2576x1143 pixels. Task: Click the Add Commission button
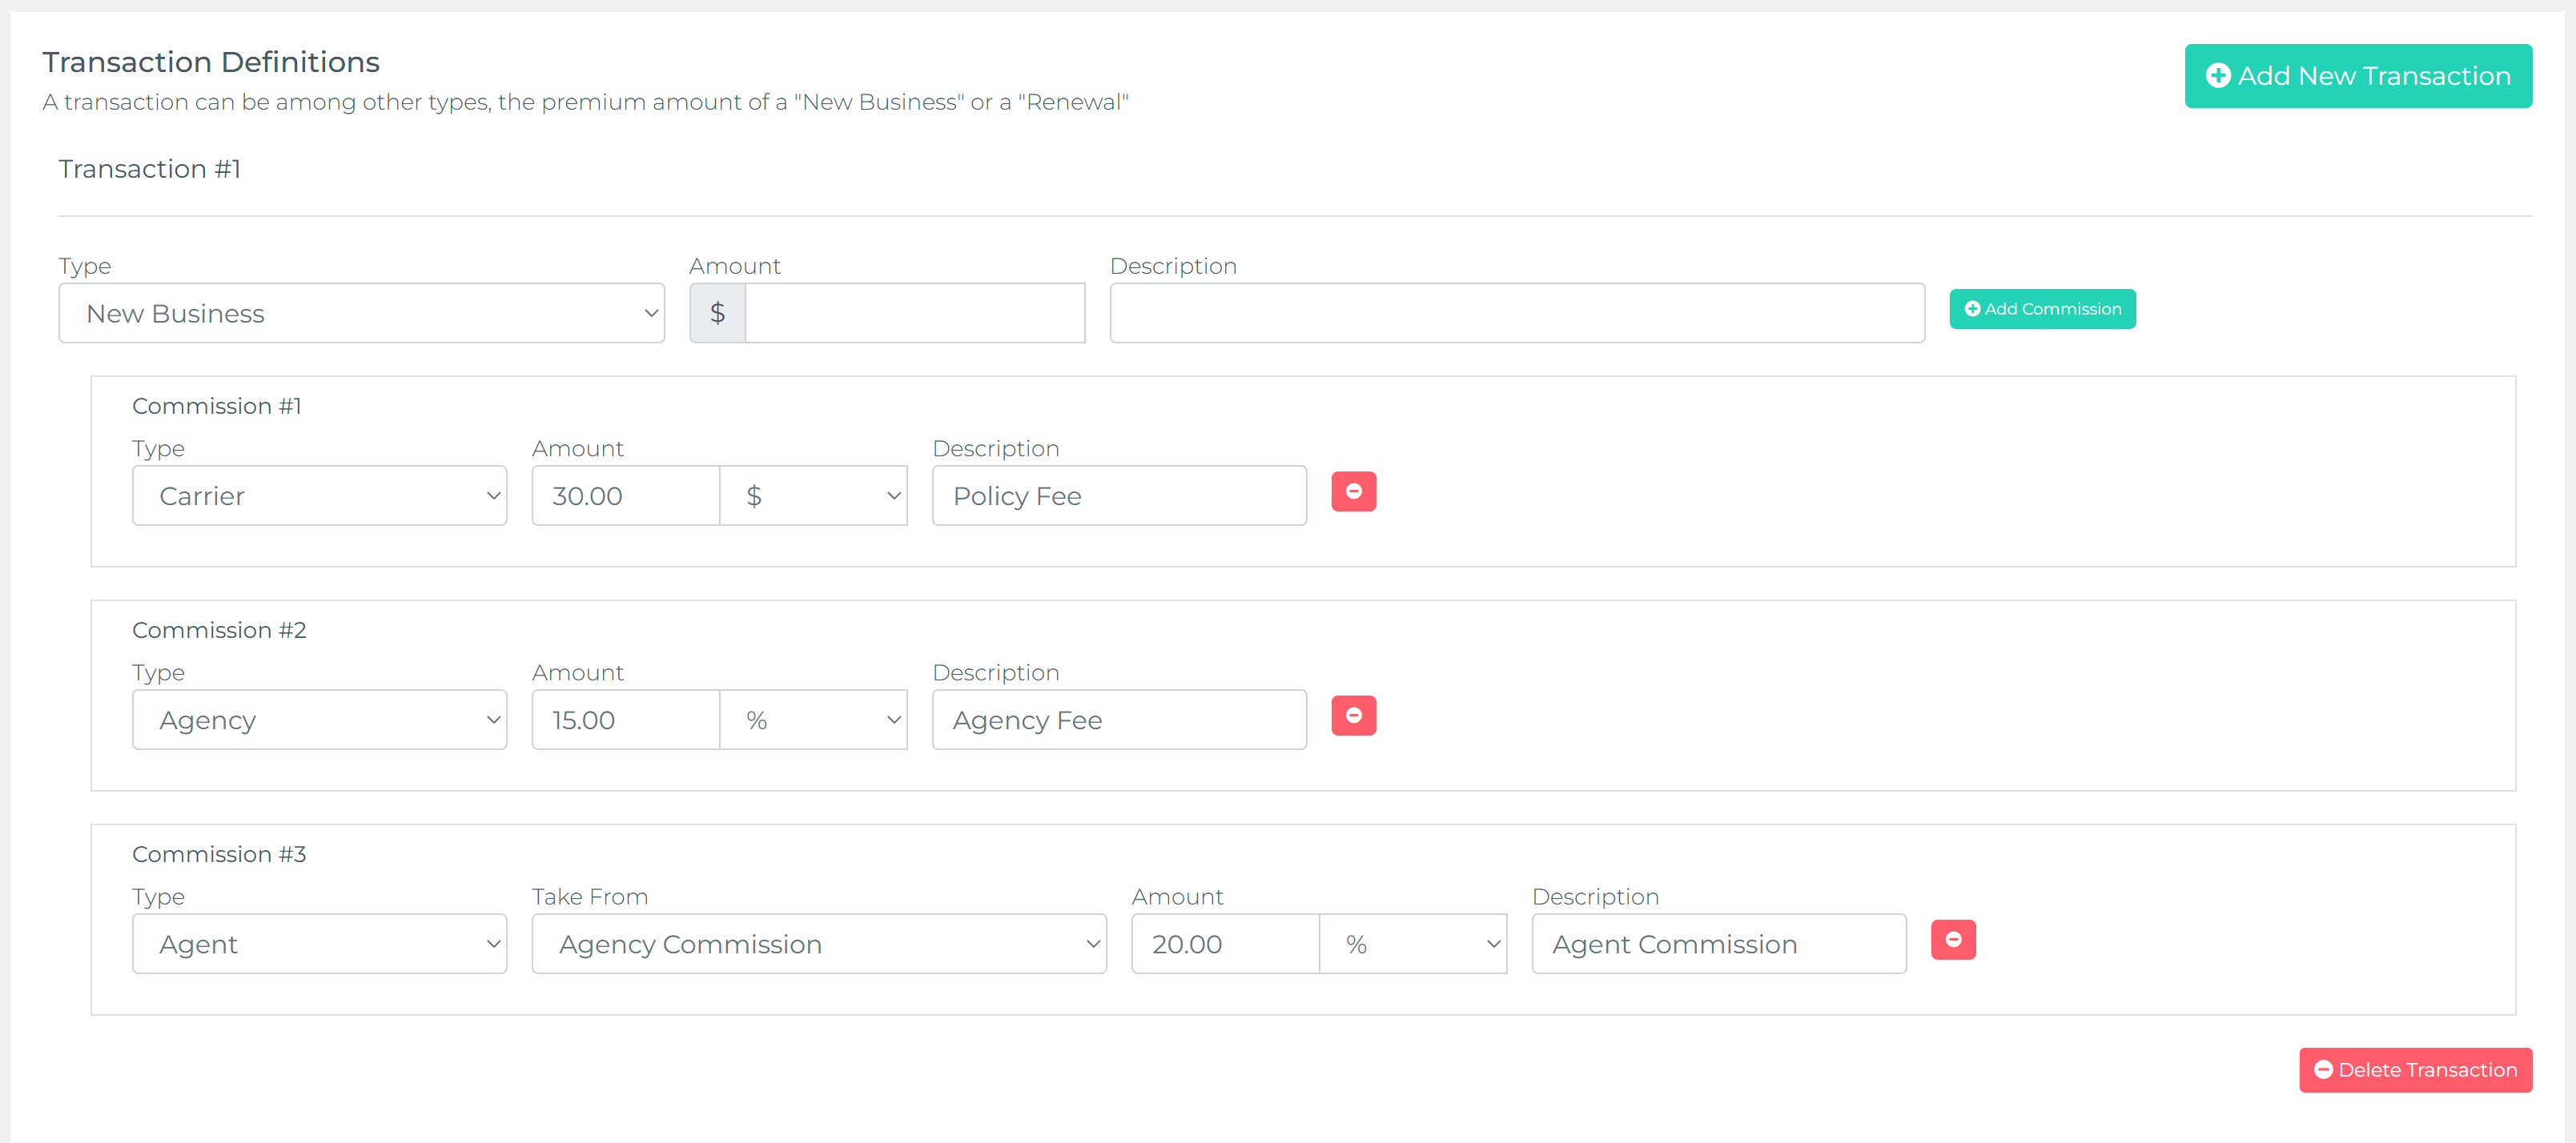click(2041, 309)
